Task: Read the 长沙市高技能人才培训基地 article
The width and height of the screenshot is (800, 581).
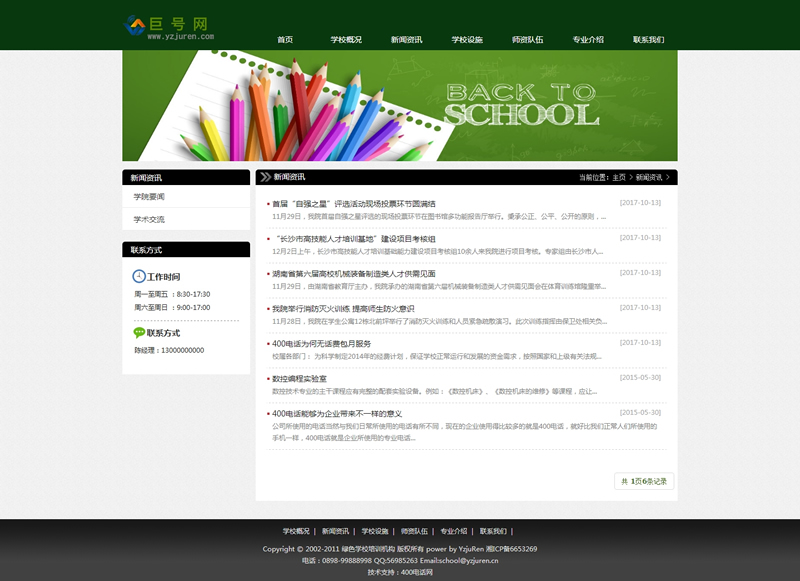Action: (354, 239)
